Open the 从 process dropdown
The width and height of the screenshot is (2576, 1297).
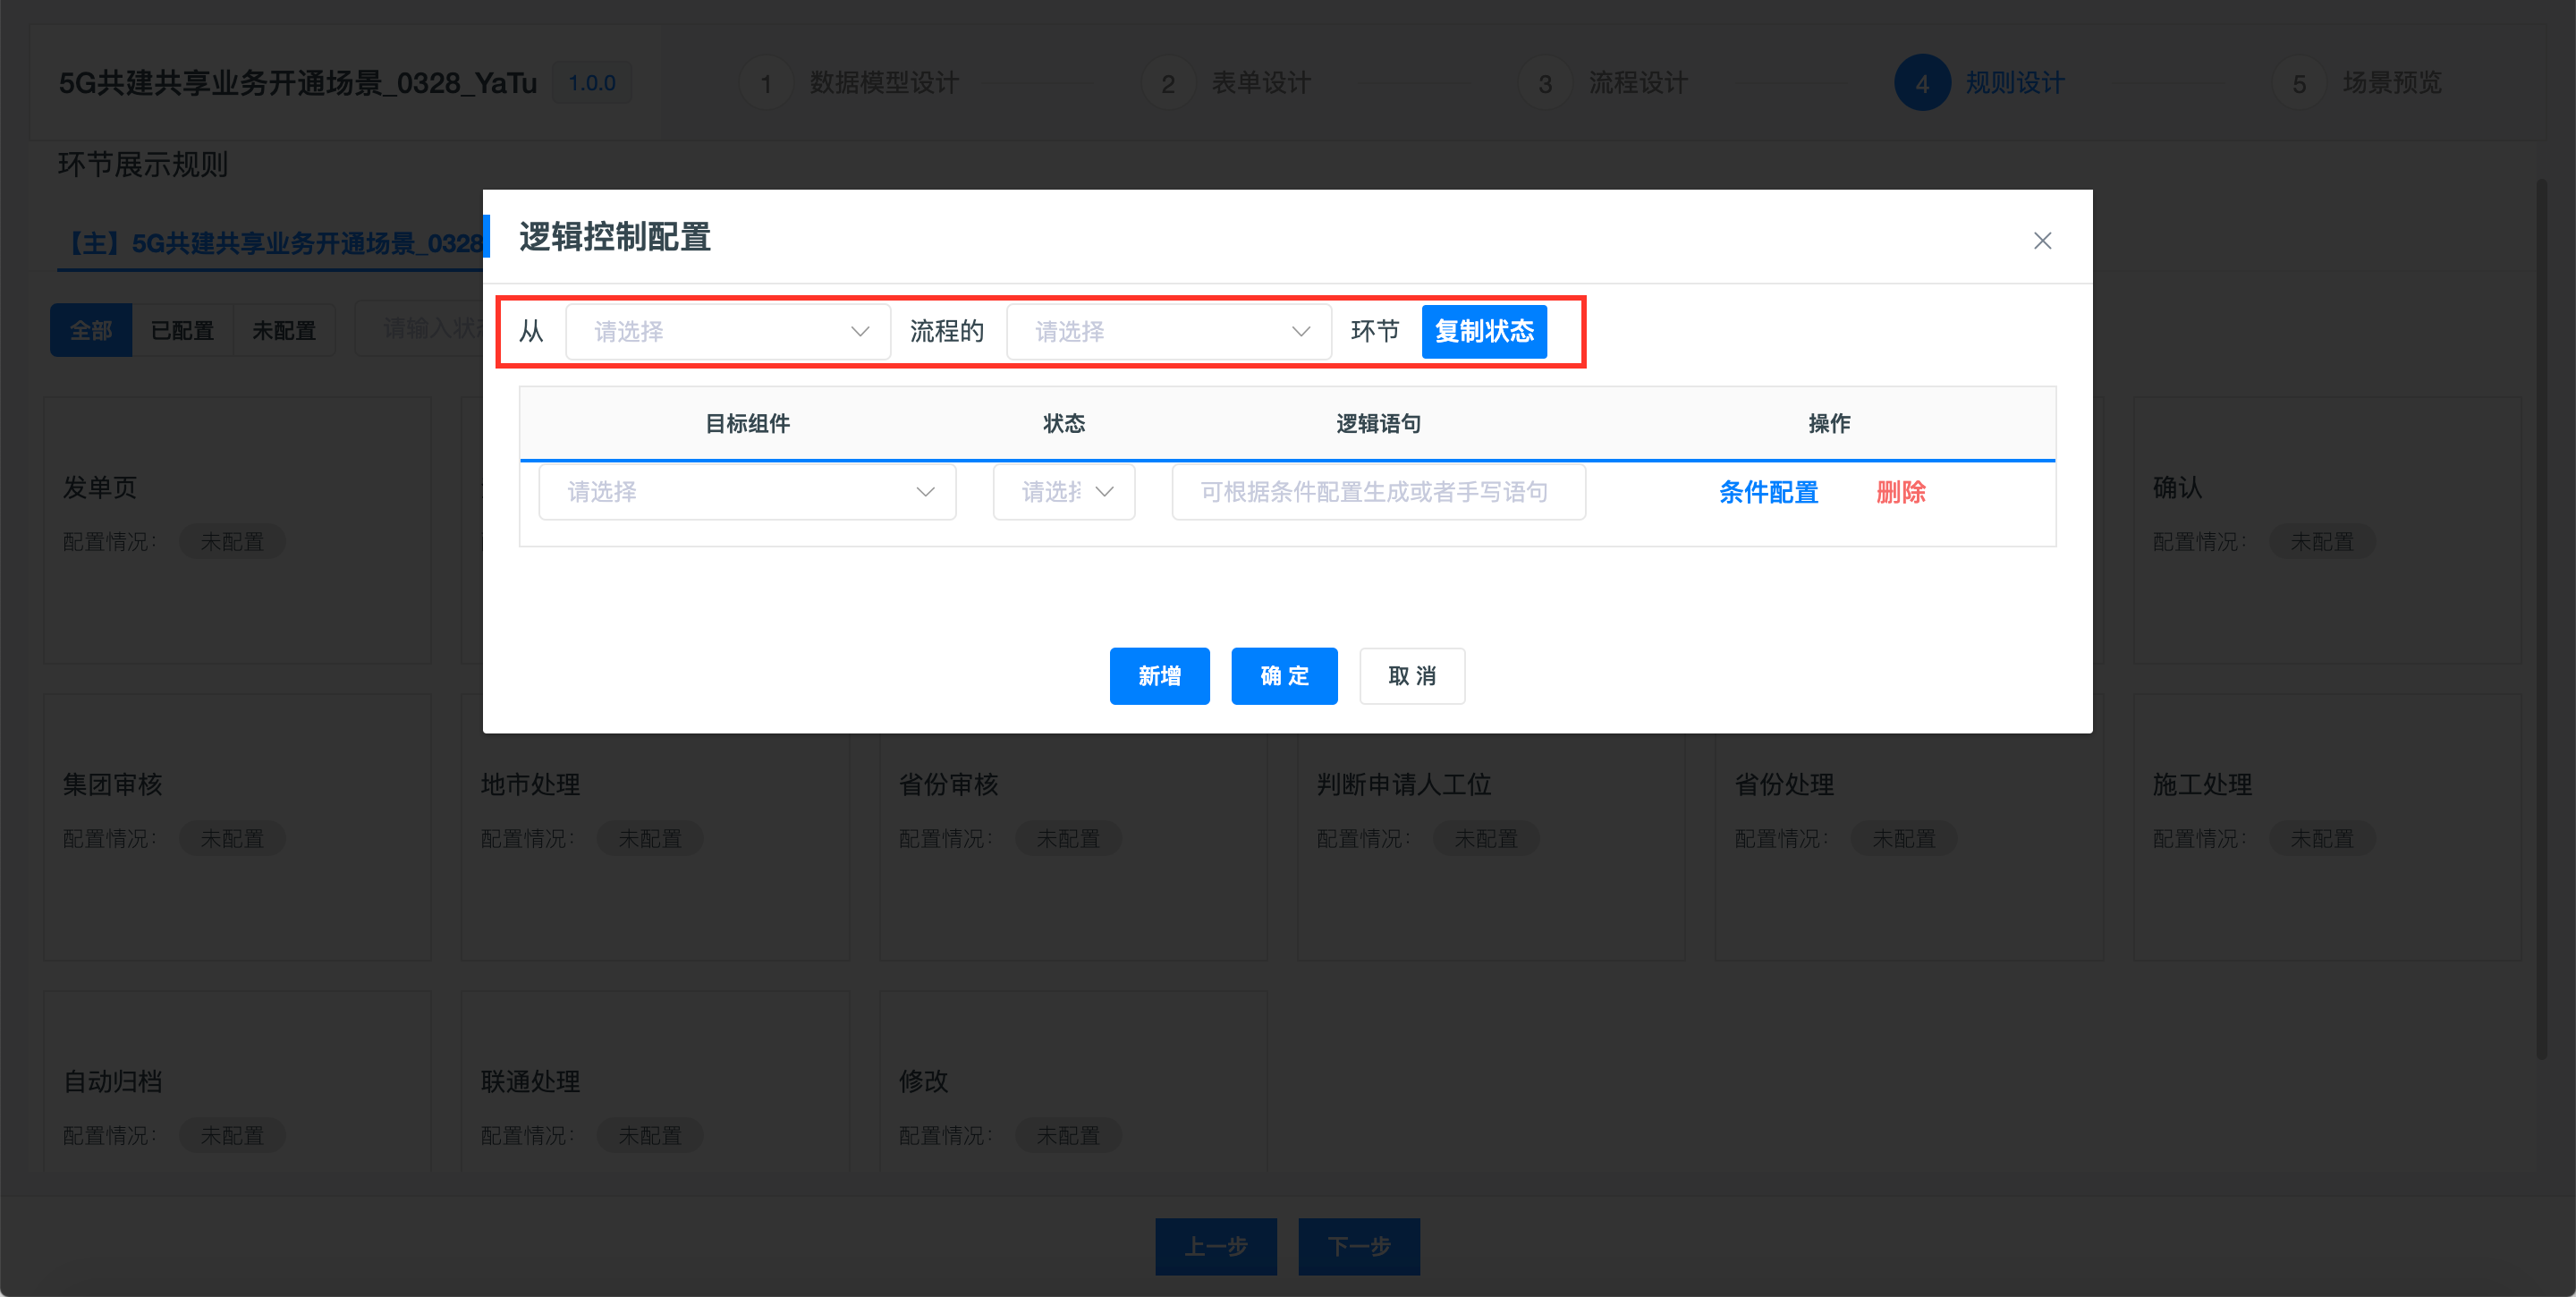[727, 332]
